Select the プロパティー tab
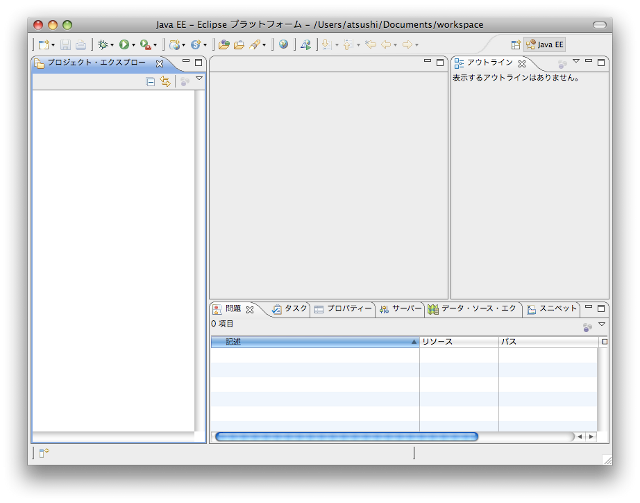Viewport: 640px width, 503px height. [x=343, y=309]
